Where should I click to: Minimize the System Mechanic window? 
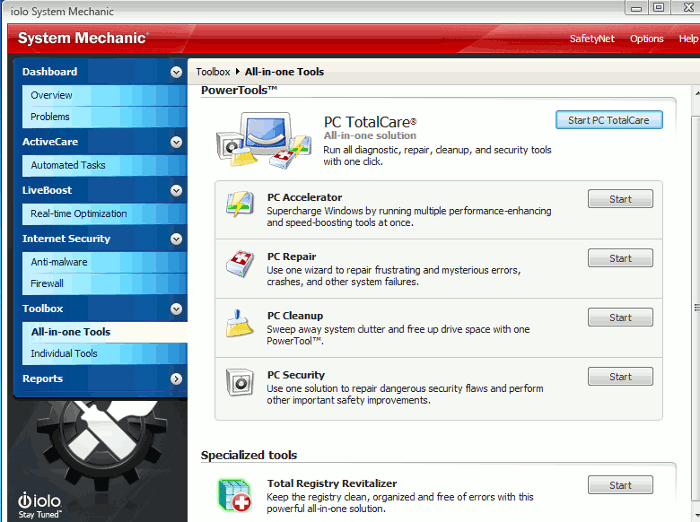(x=637, y=7)
